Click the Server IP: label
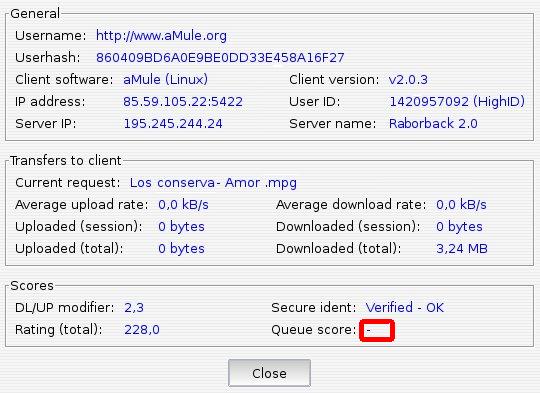This screenshot has width=540, height=393. tap(45, 124)
